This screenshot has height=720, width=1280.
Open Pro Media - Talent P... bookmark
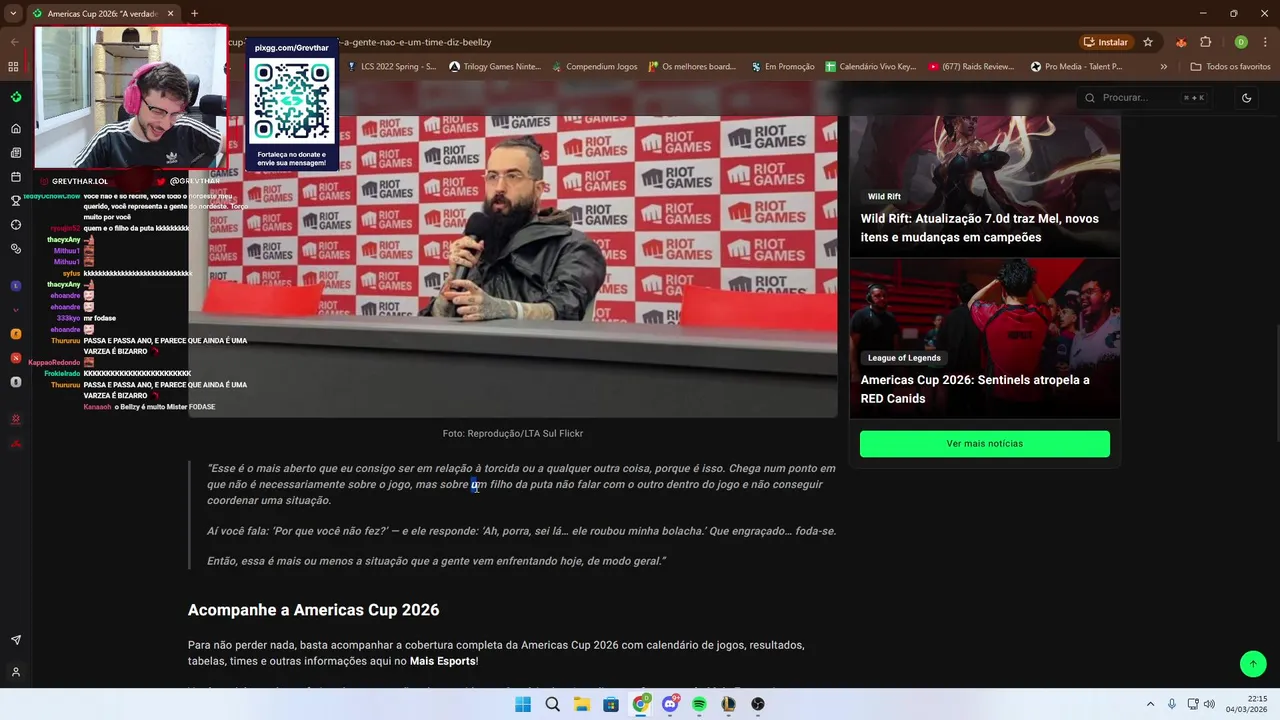point(1076,67)
